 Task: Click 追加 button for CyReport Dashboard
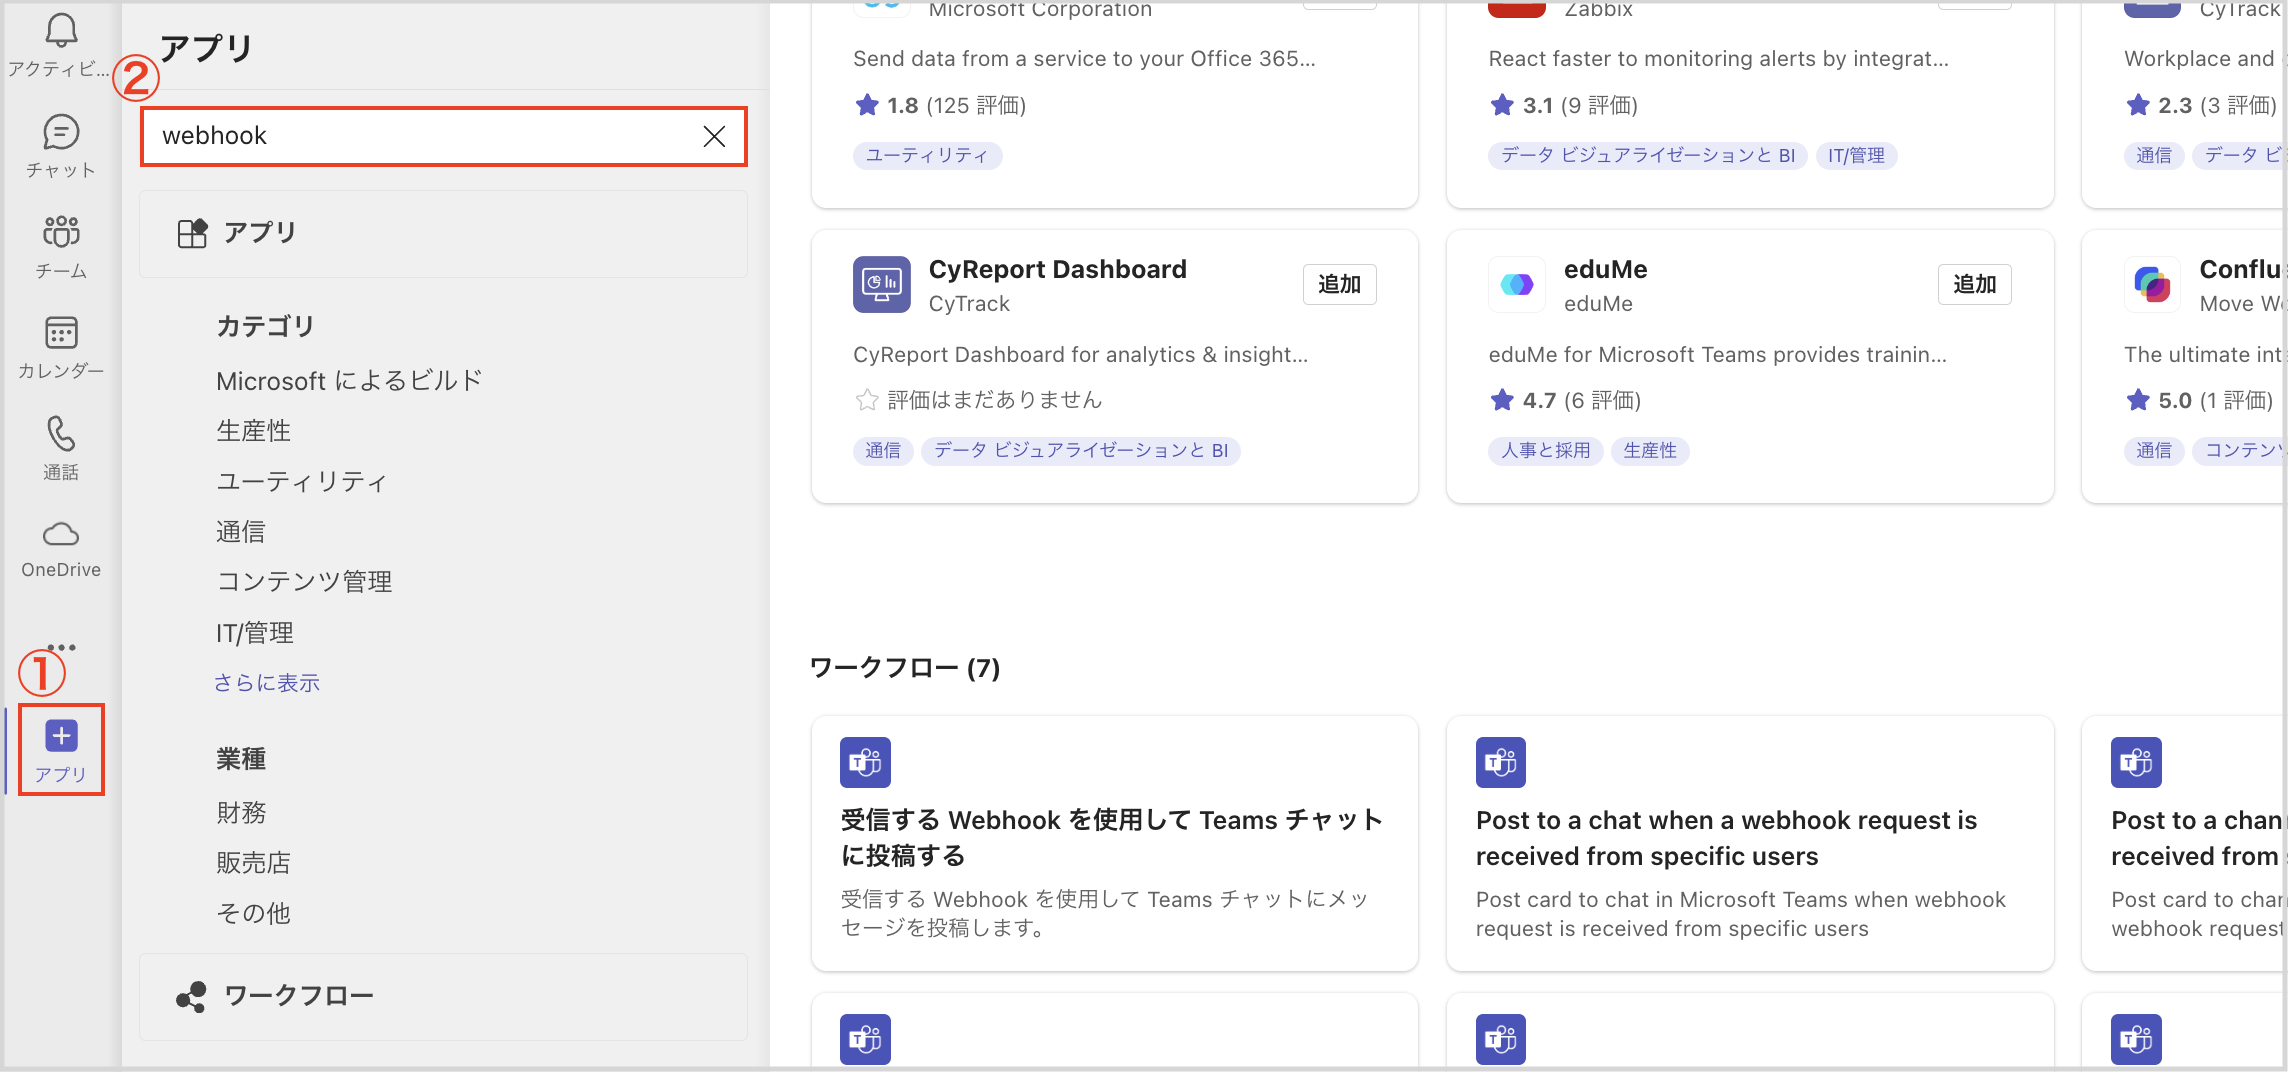point(1339,284)
